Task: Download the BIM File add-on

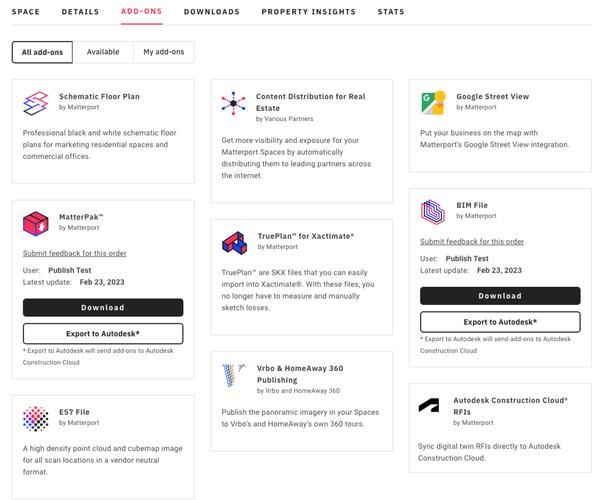Action: tap(500, 296)
